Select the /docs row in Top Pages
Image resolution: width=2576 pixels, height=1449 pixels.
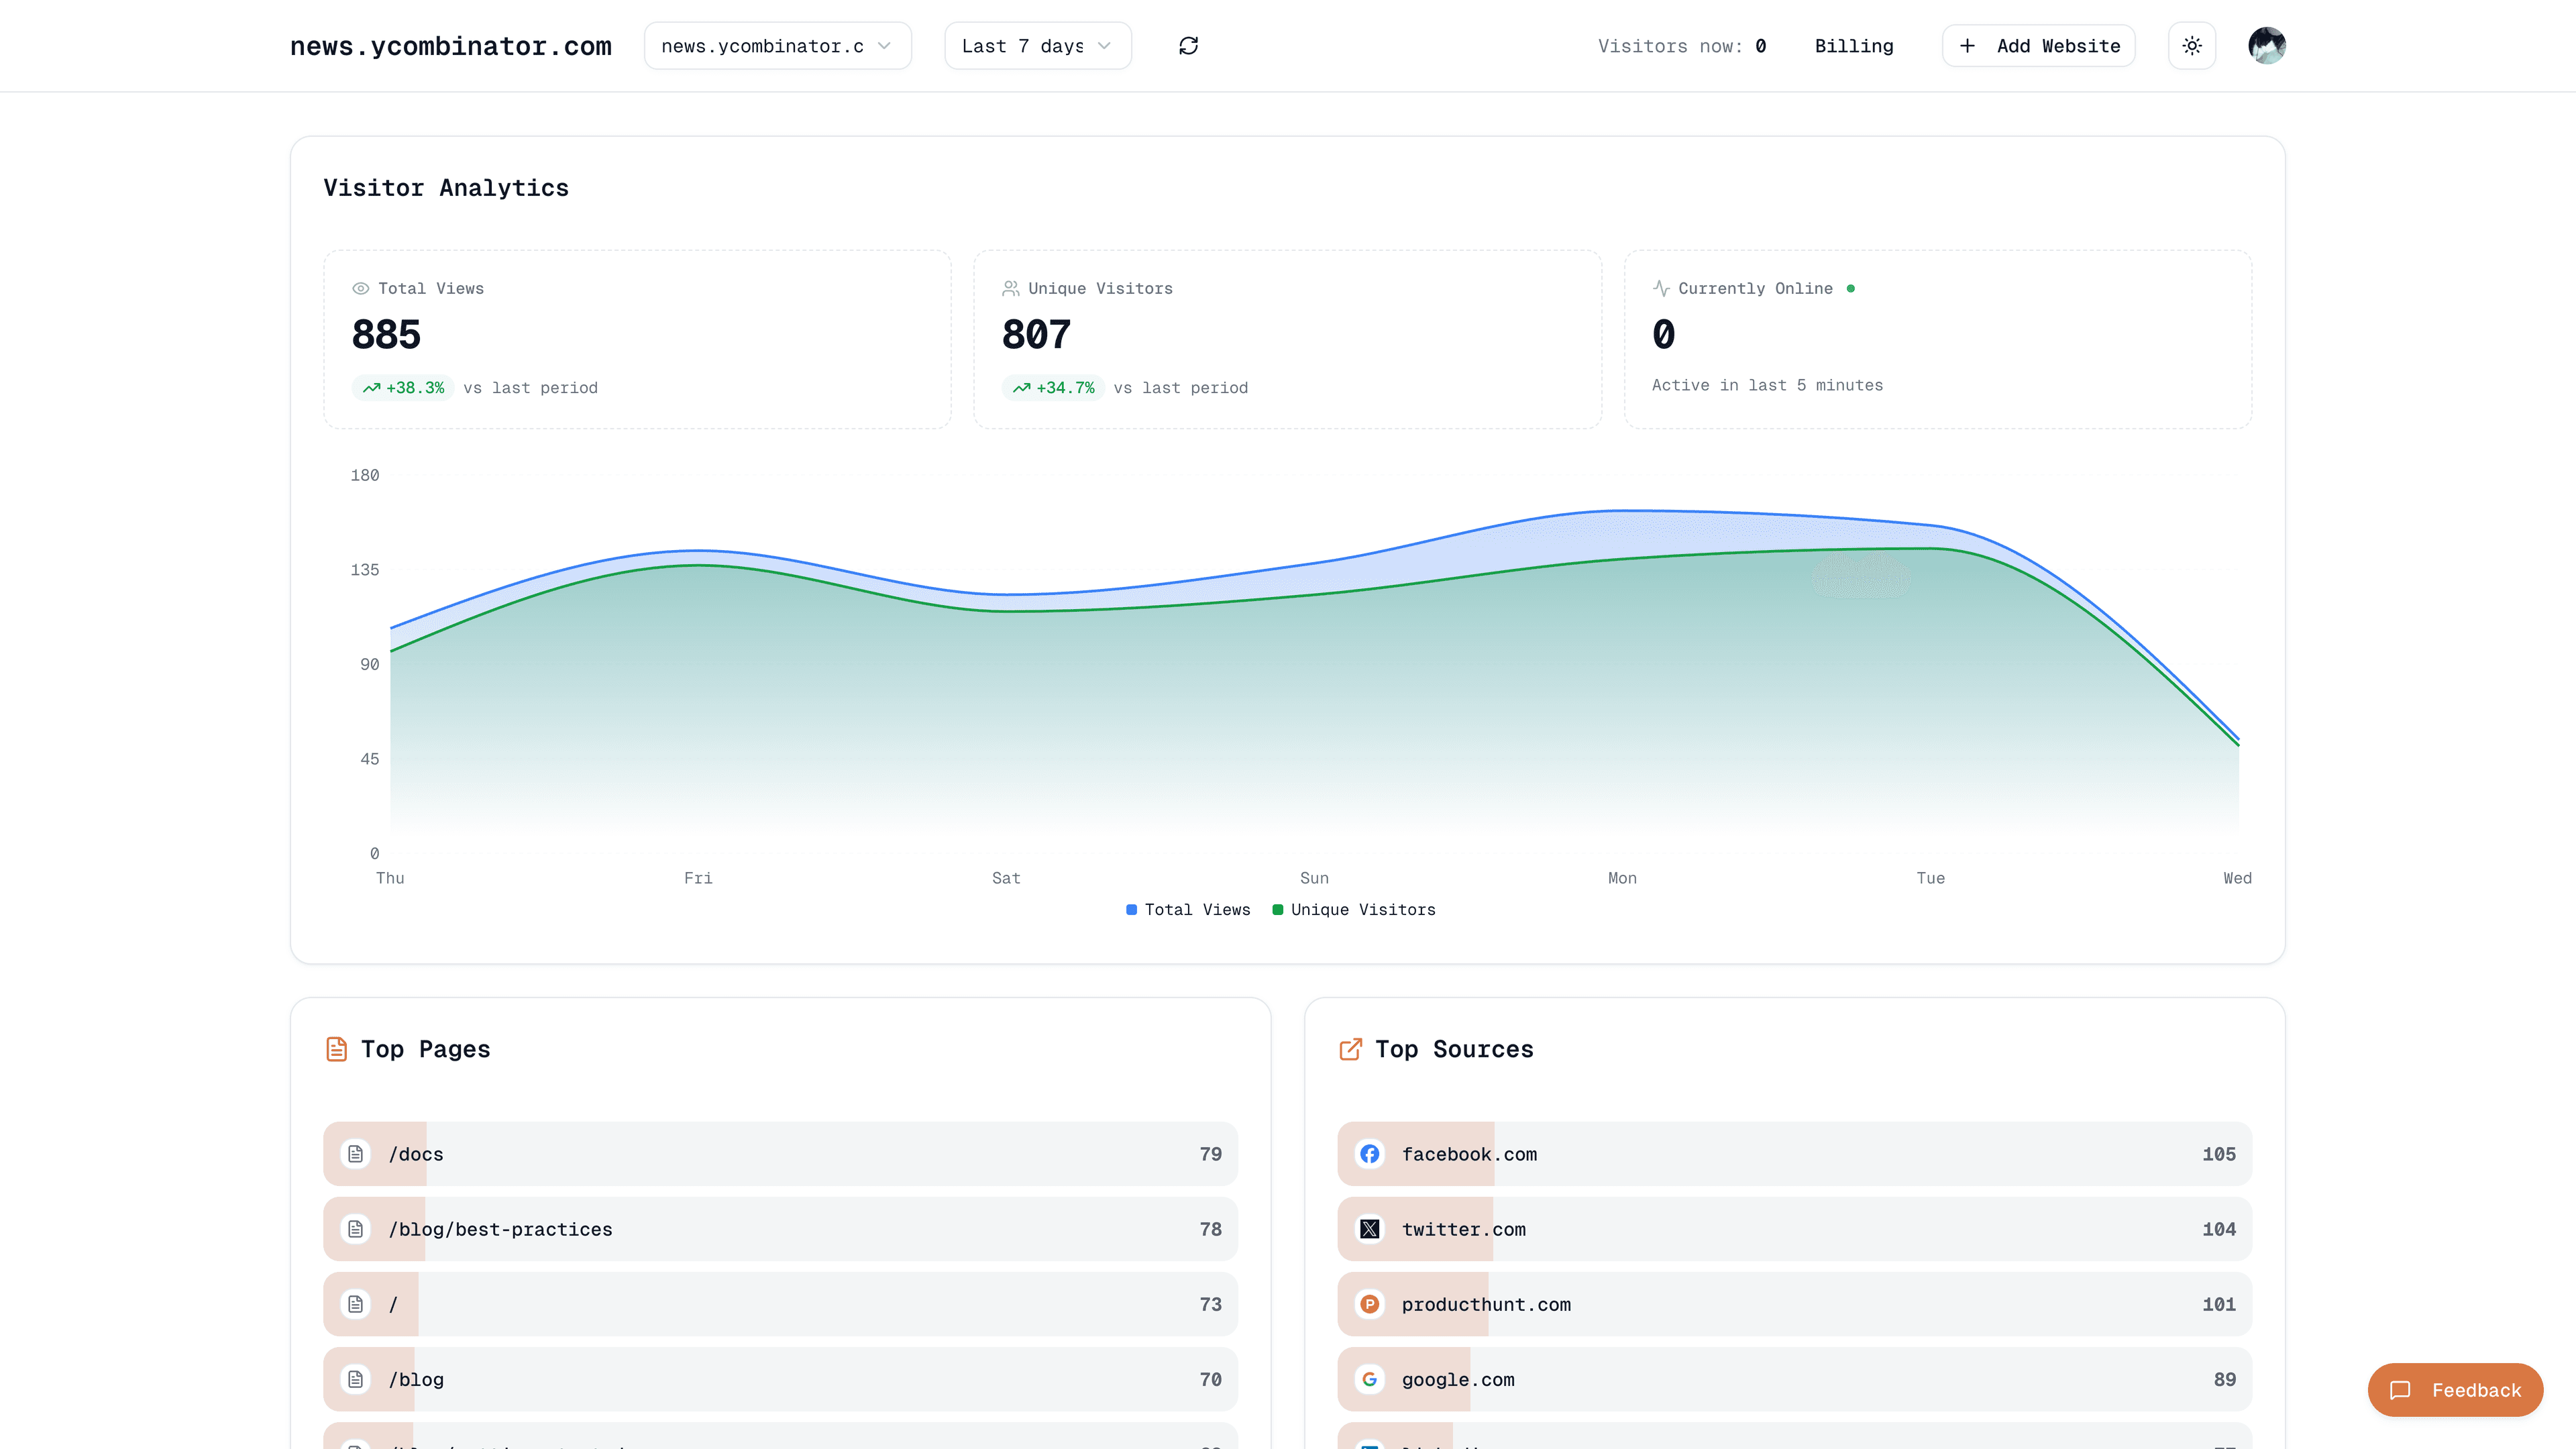click(779, 1154)
